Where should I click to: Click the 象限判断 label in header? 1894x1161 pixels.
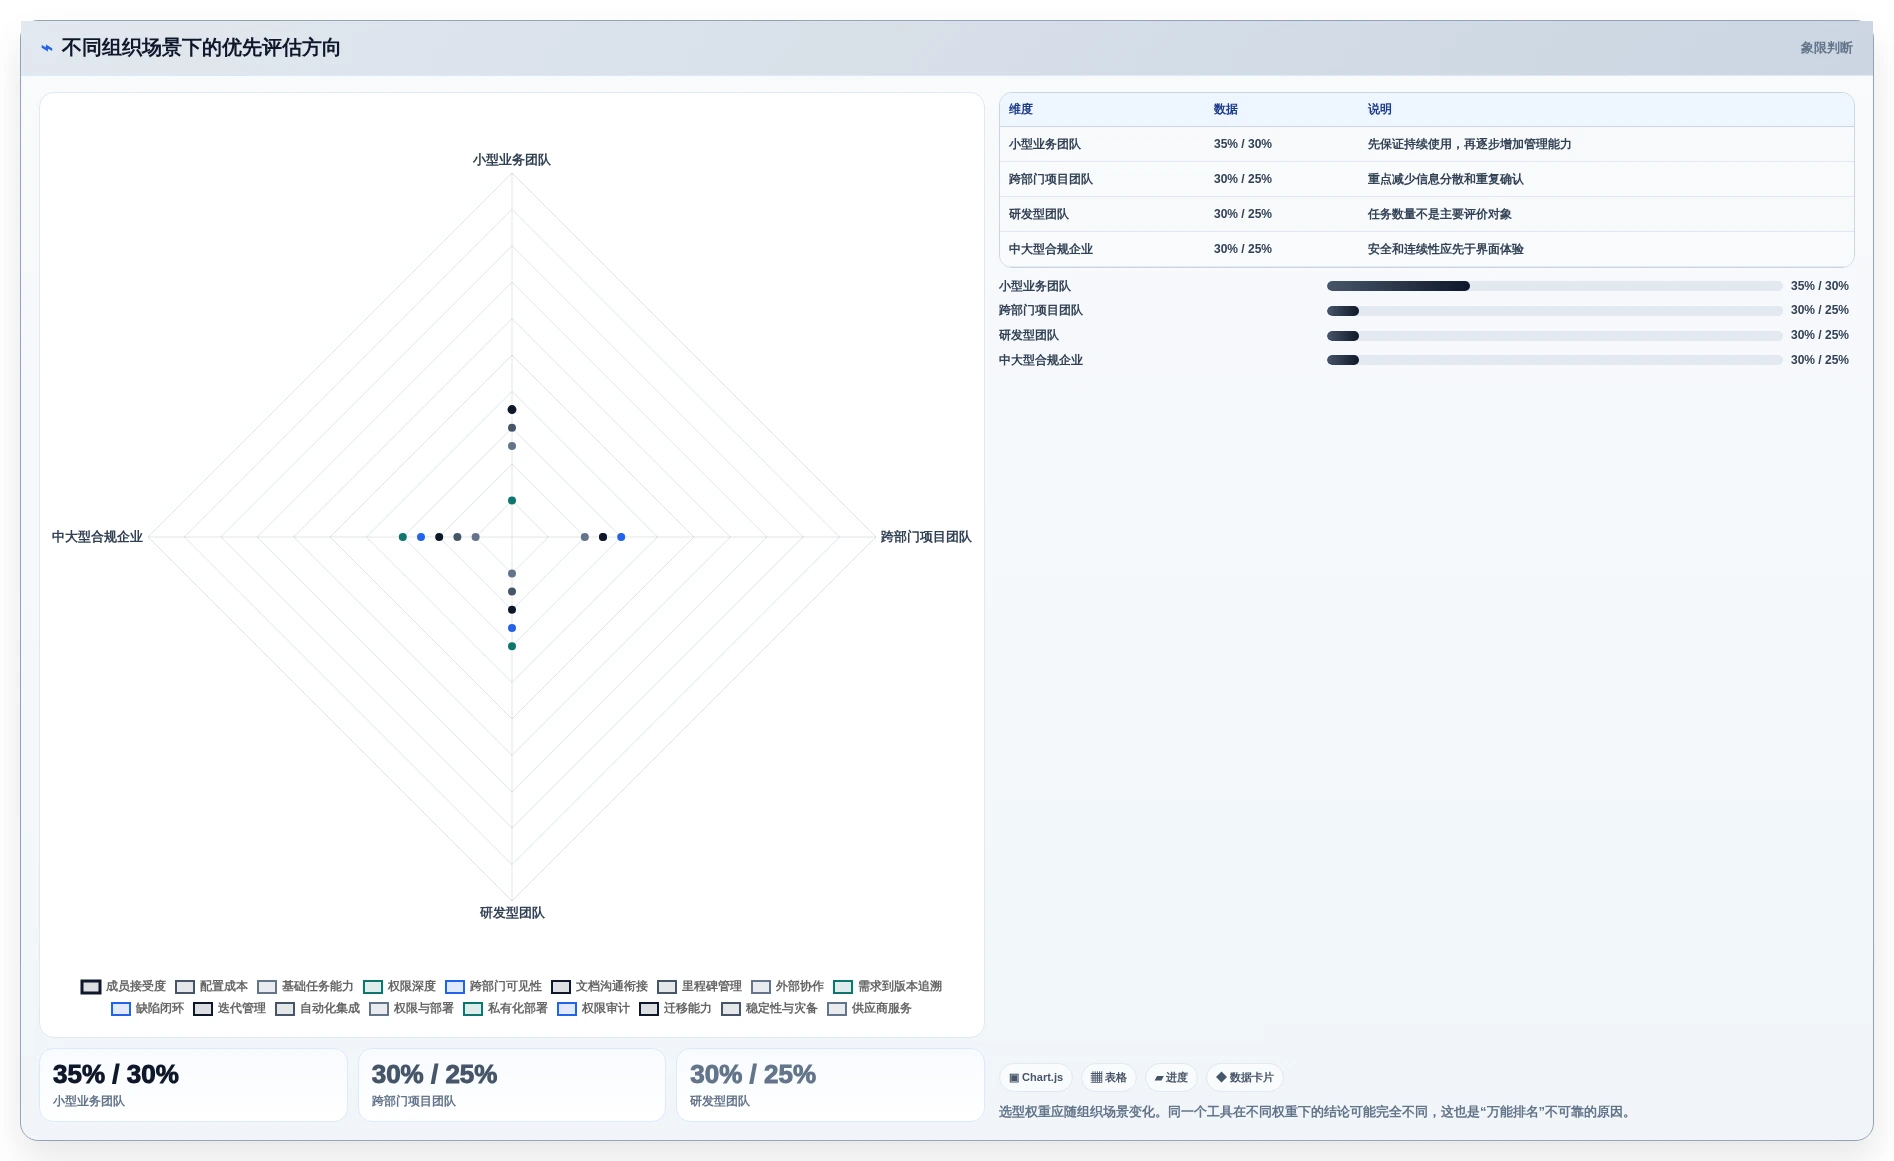pos(1826,48)
